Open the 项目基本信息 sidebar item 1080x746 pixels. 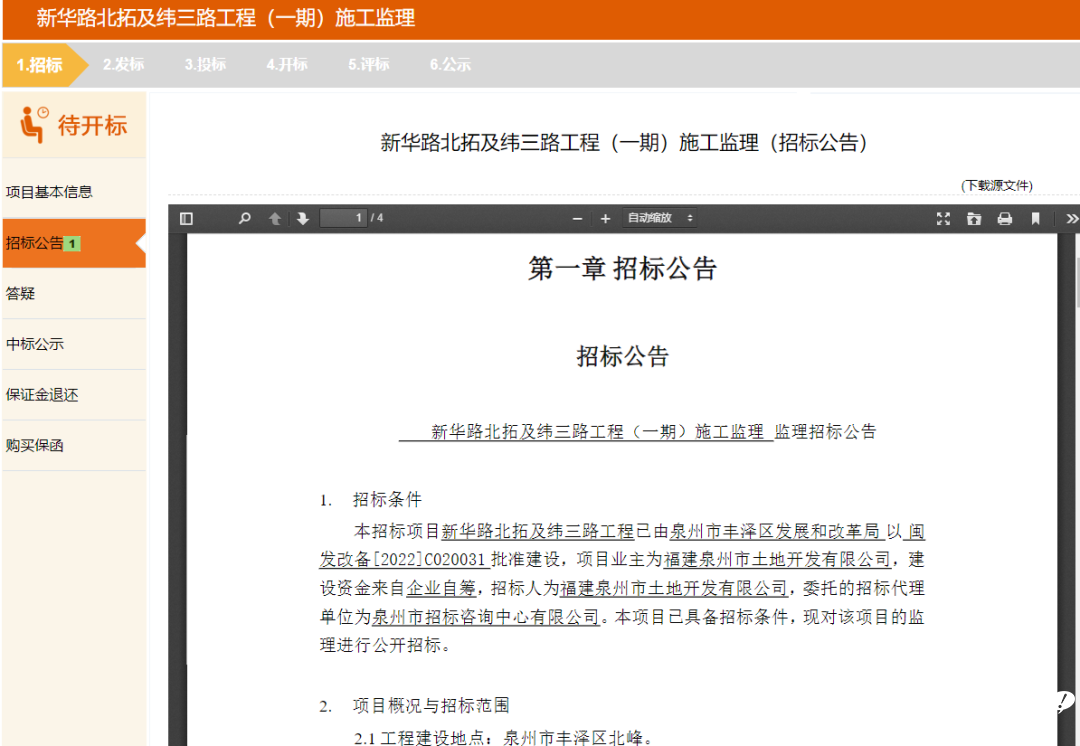49,192
